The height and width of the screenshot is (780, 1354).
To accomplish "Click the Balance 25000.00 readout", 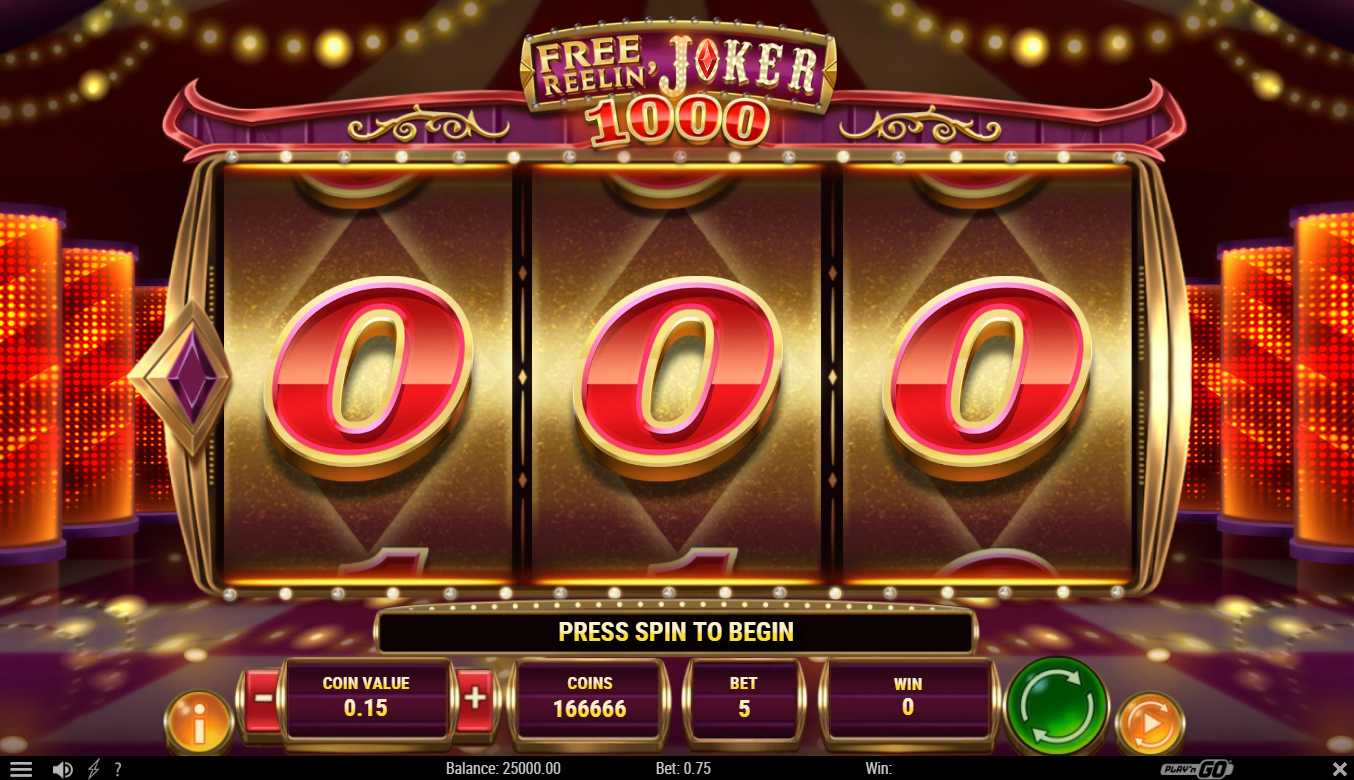I will click(503, 769).
